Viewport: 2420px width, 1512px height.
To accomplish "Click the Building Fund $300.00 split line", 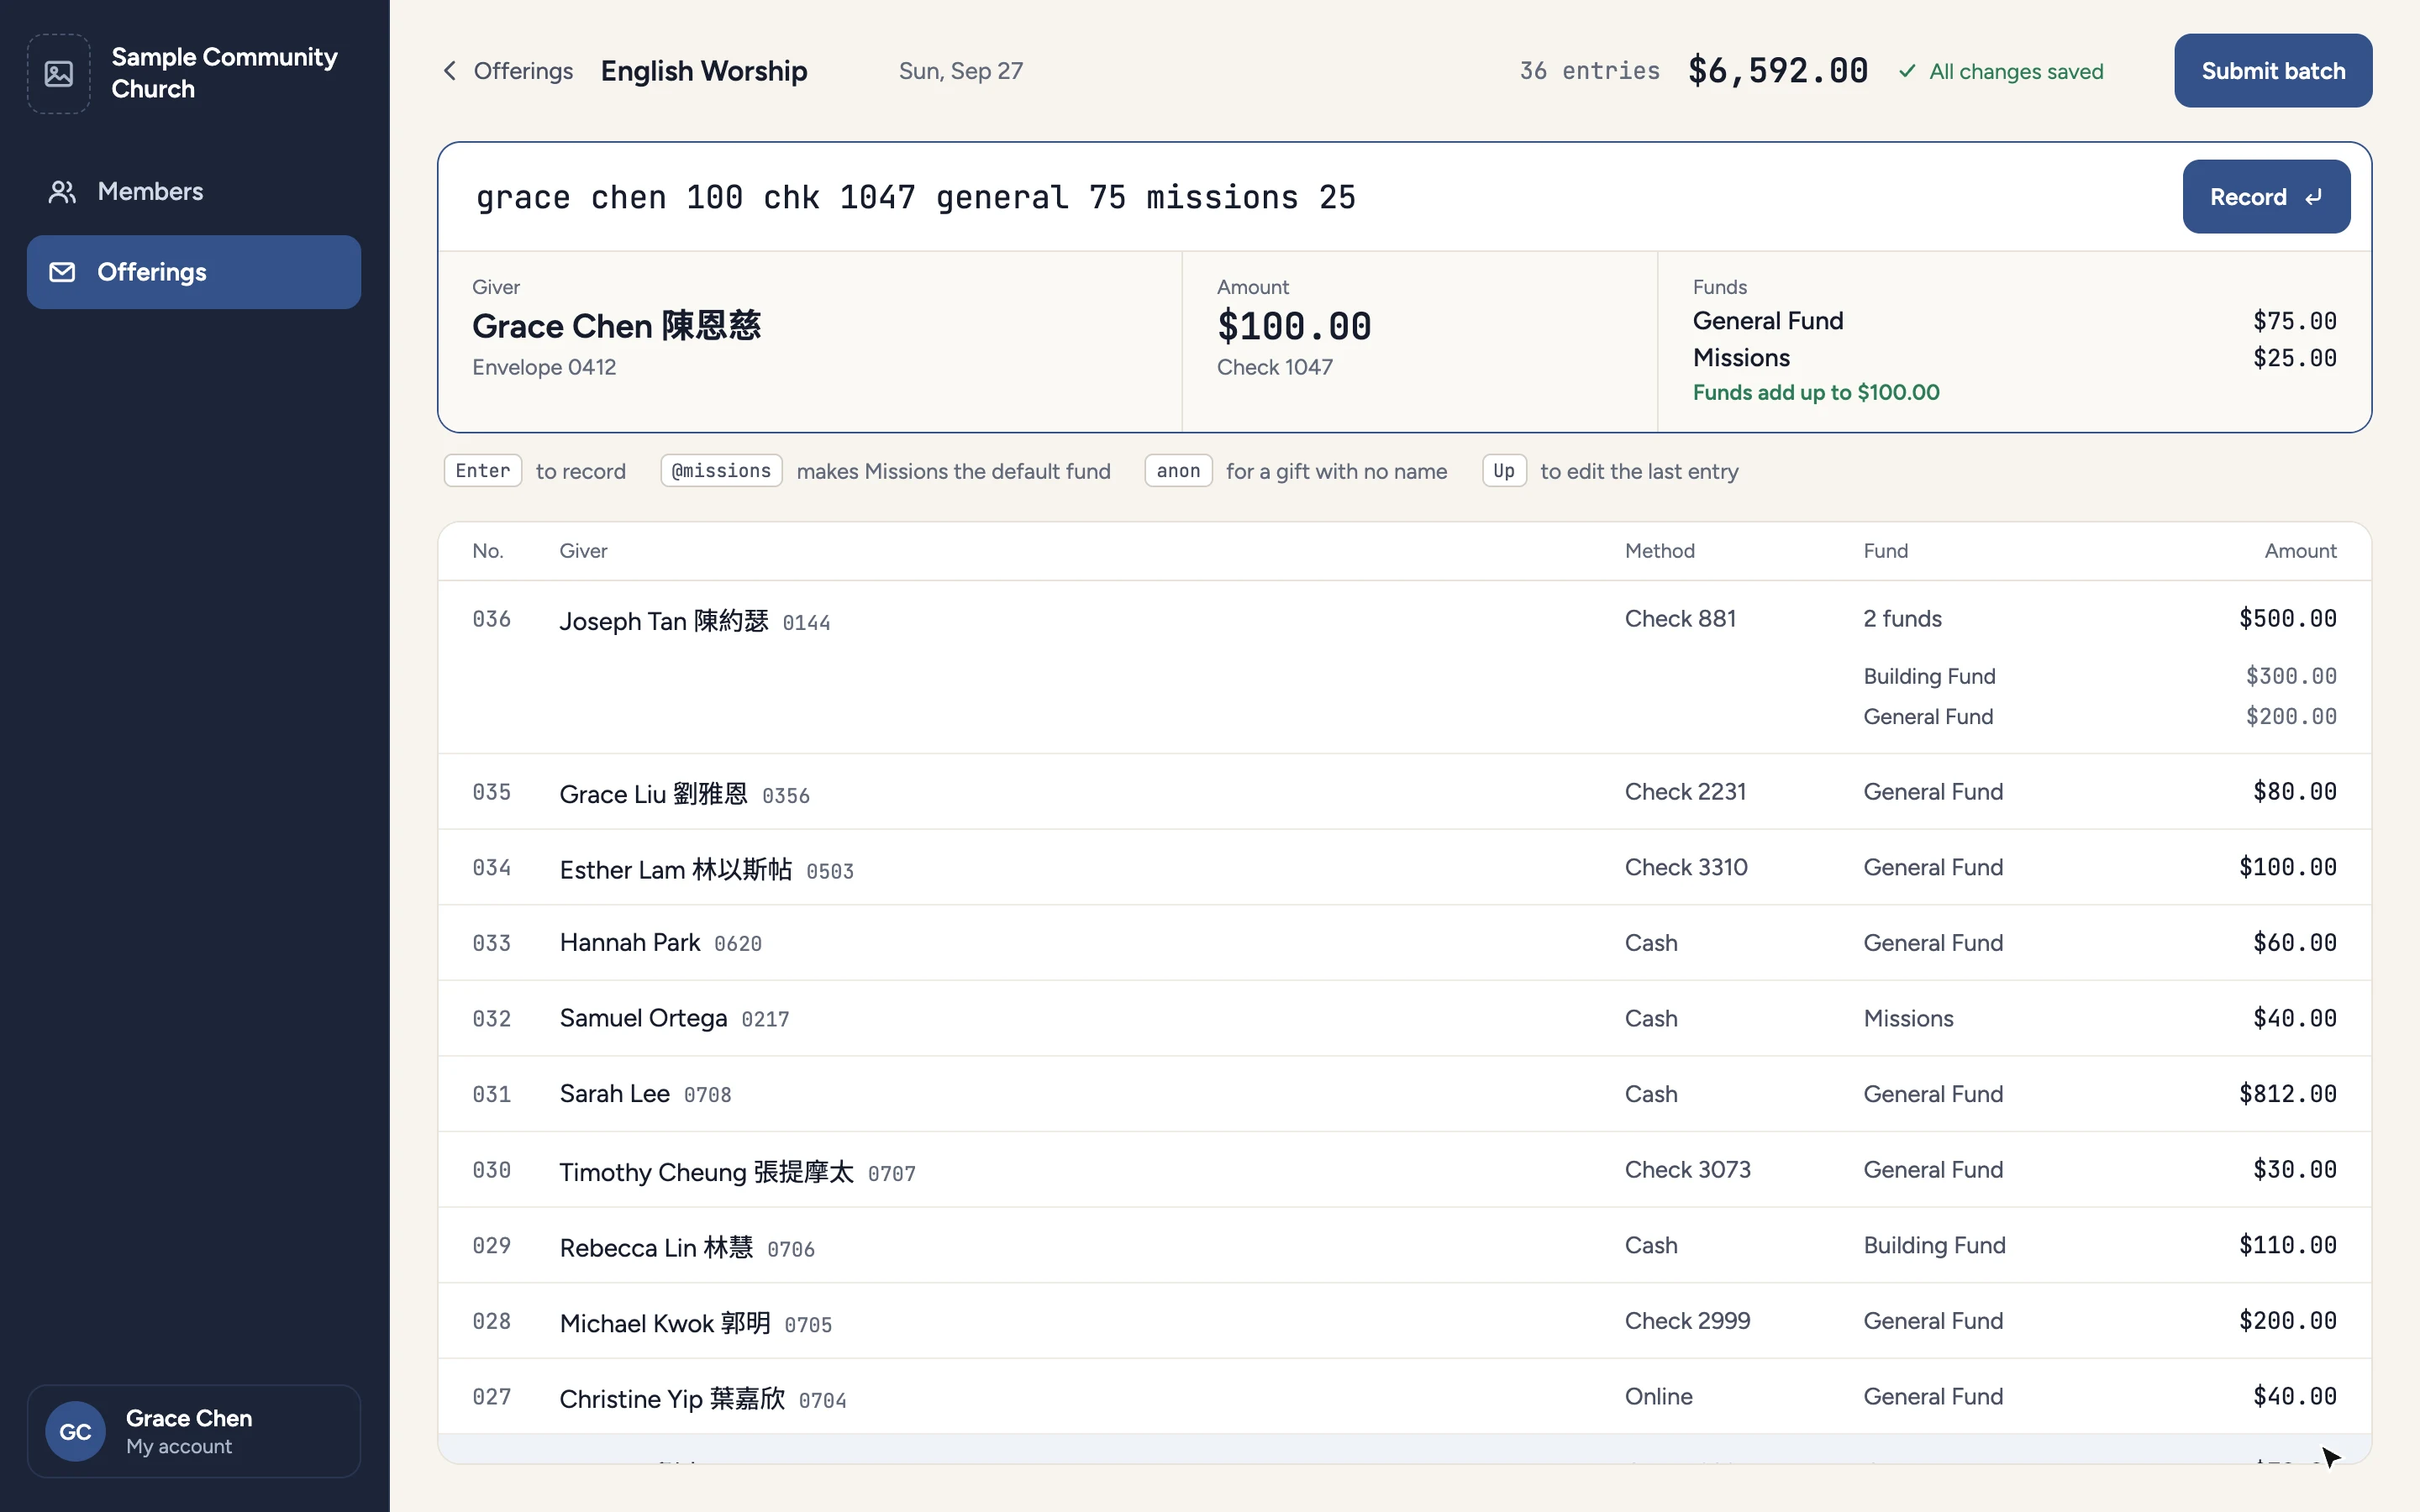I will pyautogui.click(x=2100, y=677).
